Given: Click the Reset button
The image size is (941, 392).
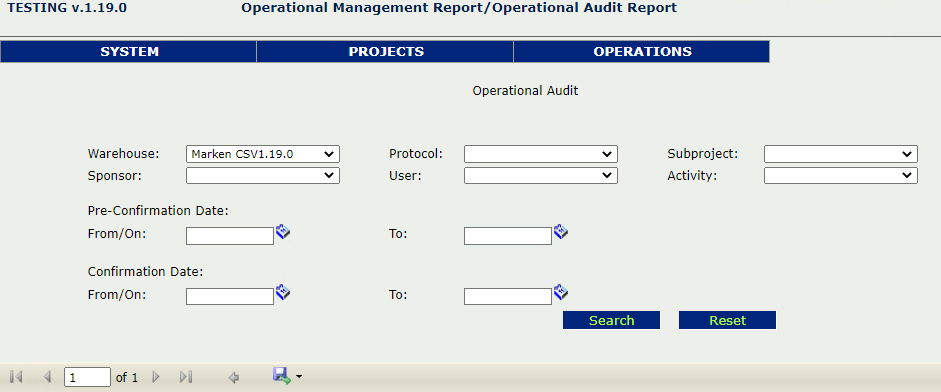Looking at the screenshot, I should (x=727, y=320).
